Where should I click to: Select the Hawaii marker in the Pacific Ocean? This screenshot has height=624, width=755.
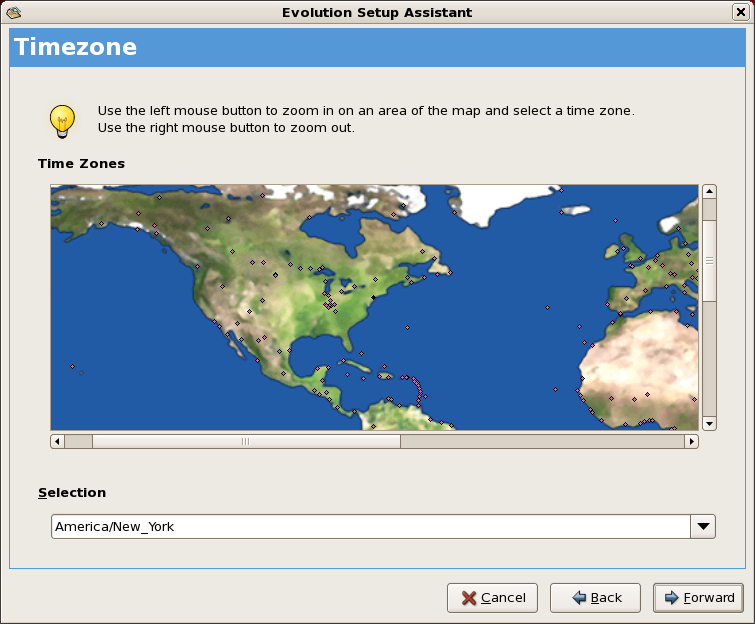(x=72, y=366)
